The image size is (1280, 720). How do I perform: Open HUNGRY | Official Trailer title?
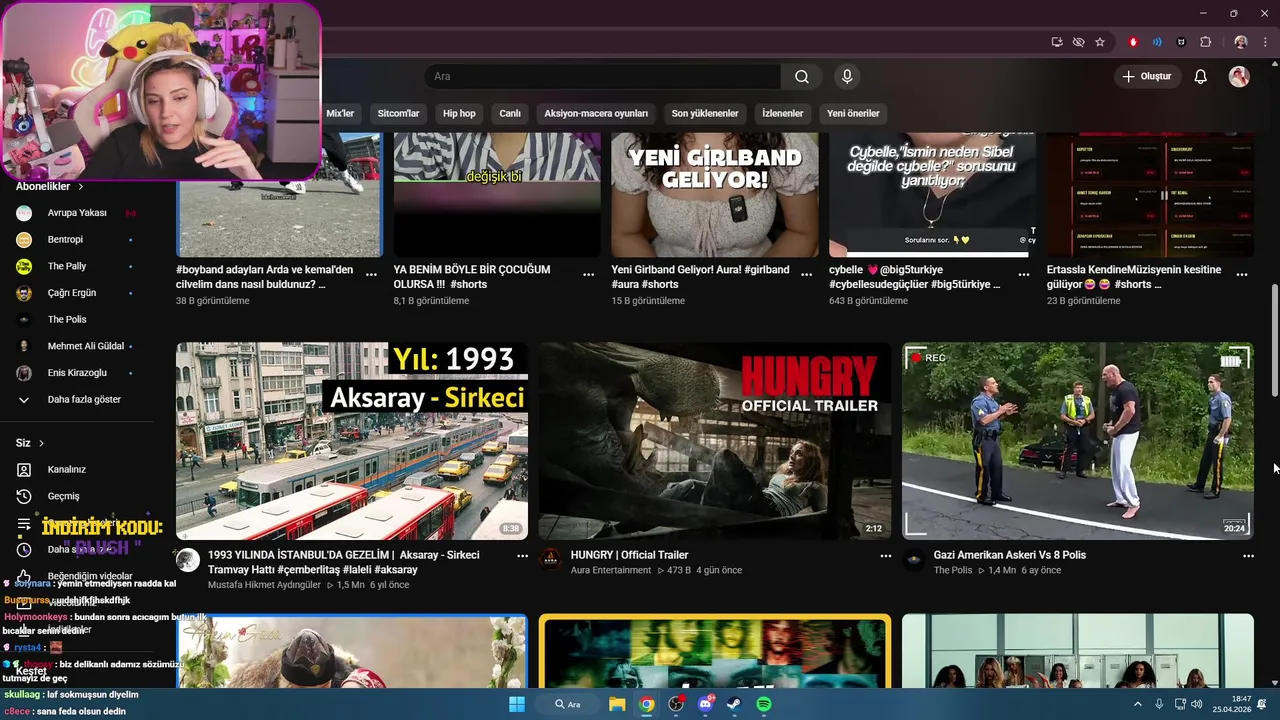(629, 555)
